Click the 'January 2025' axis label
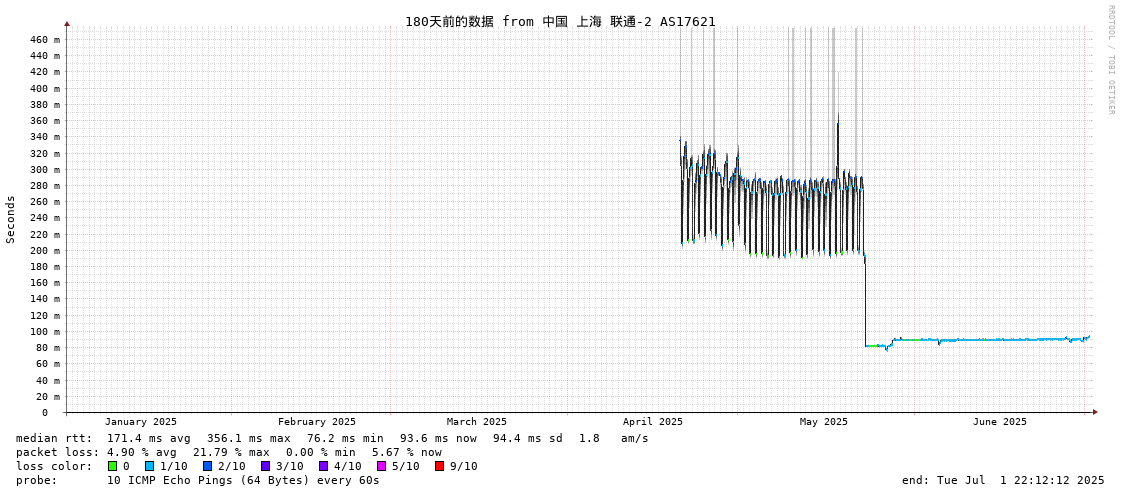Image resolution: width=1121 pixels, height=494 pixels. (141, 422)
